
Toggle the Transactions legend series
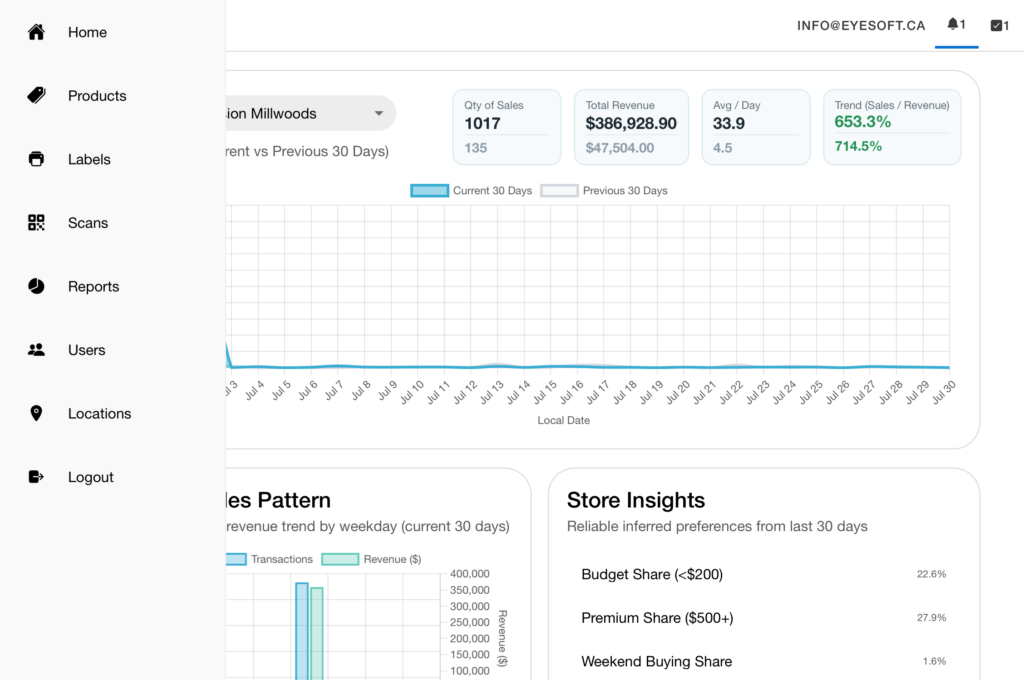point(269,559)
